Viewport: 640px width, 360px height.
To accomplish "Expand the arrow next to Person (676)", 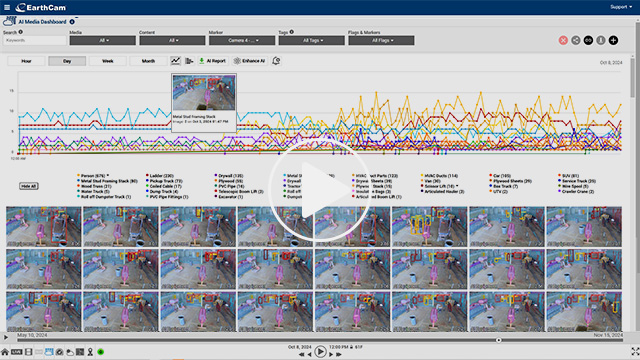I will click(x=108, y=175).
